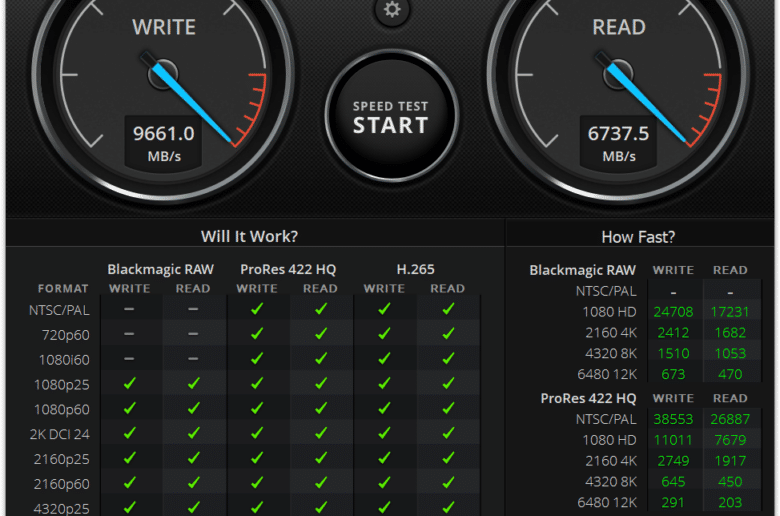Click the 4320p25 format row label
780x516 pixels.
[x=62, y=509]
